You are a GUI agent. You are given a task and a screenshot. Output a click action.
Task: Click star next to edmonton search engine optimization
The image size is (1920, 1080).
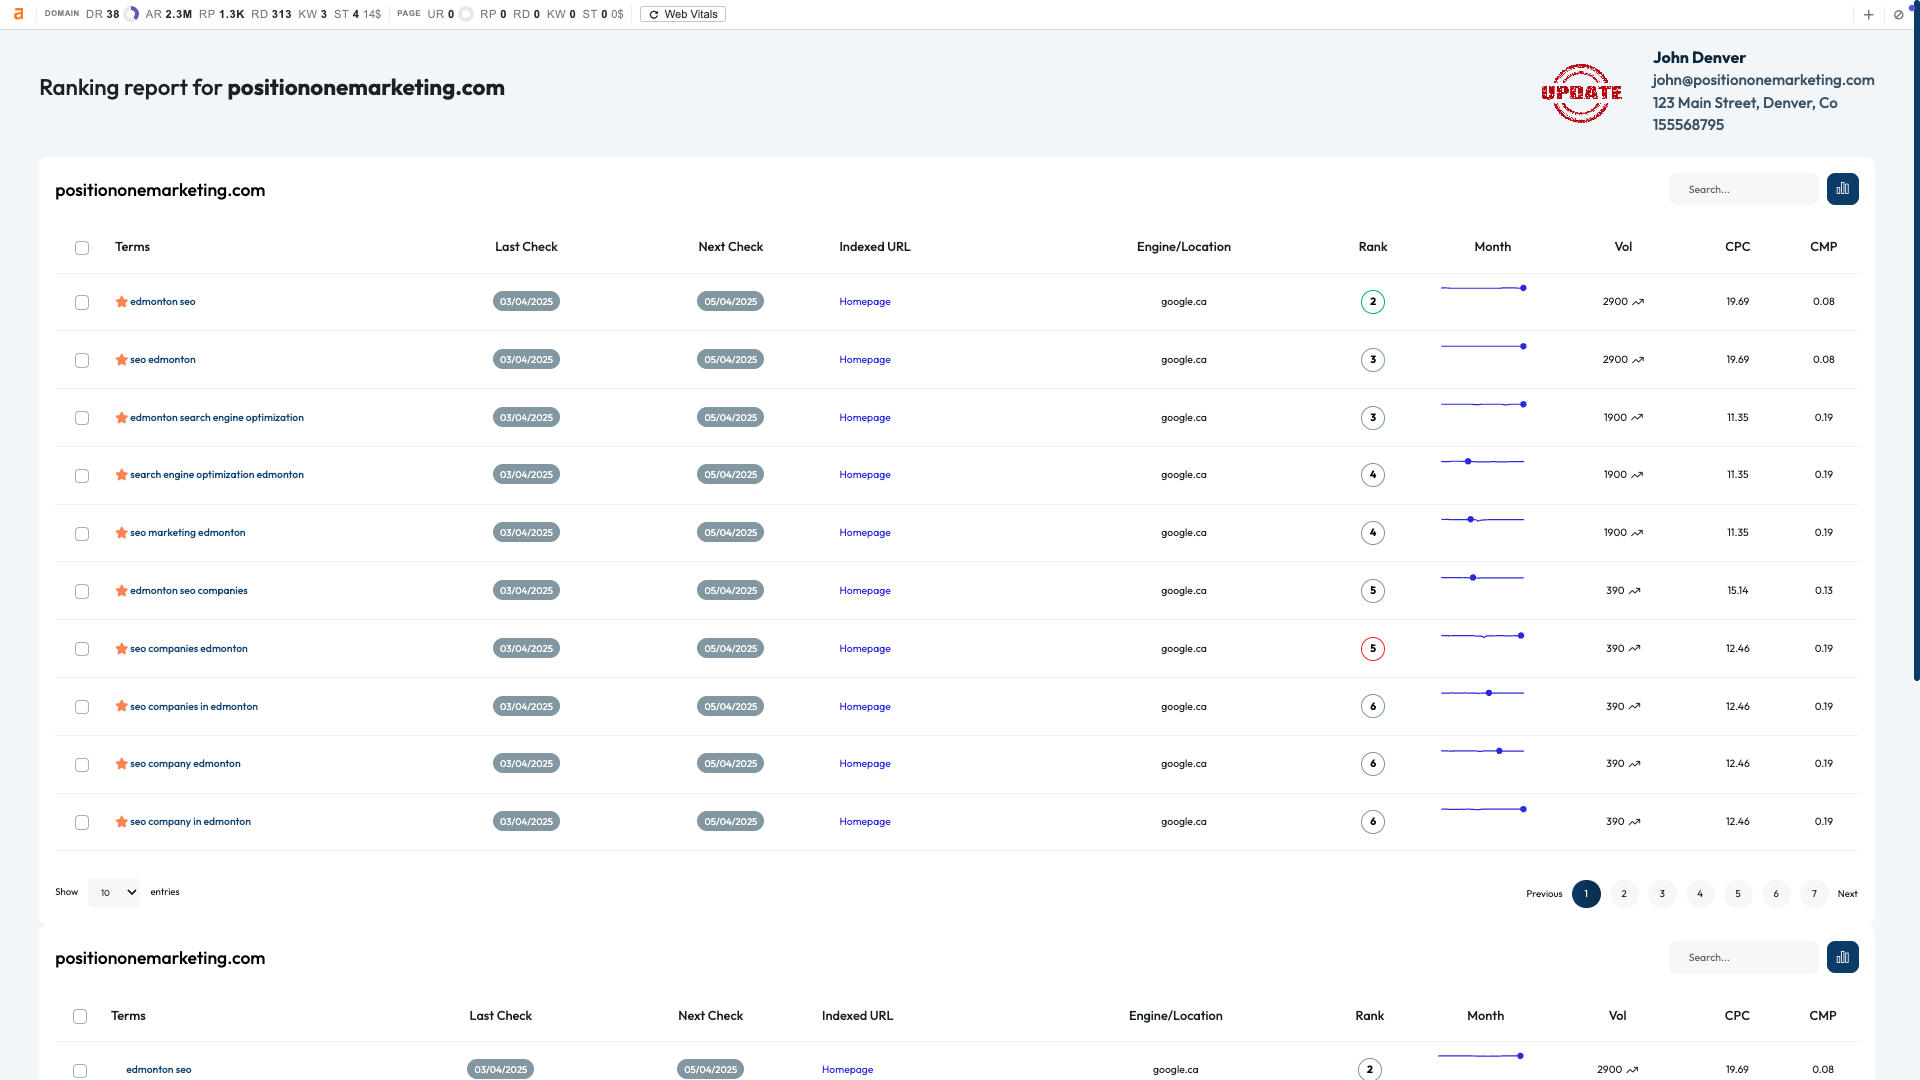pos(121,417)
